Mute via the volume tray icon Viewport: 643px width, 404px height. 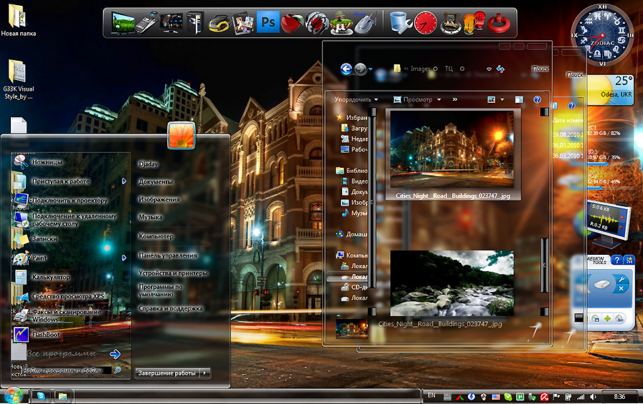click(593, 397)
